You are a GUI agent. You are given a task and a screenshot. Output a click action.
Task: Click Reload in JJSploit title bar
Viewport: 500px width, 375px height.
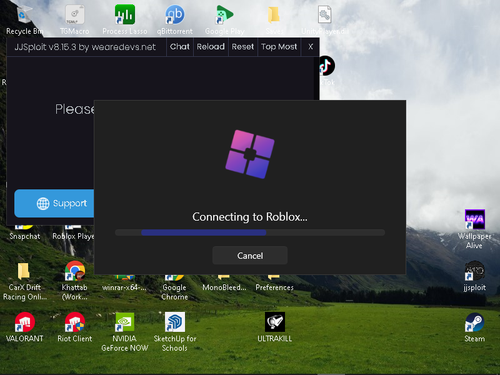point(211,47)
